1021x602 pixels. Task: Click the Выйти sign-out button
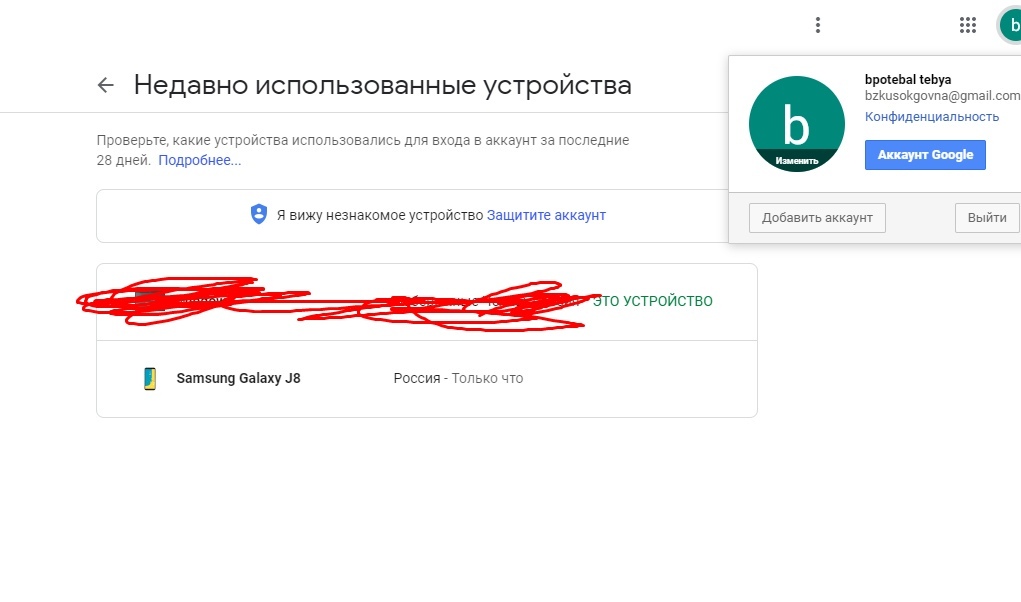coord(986,218)
